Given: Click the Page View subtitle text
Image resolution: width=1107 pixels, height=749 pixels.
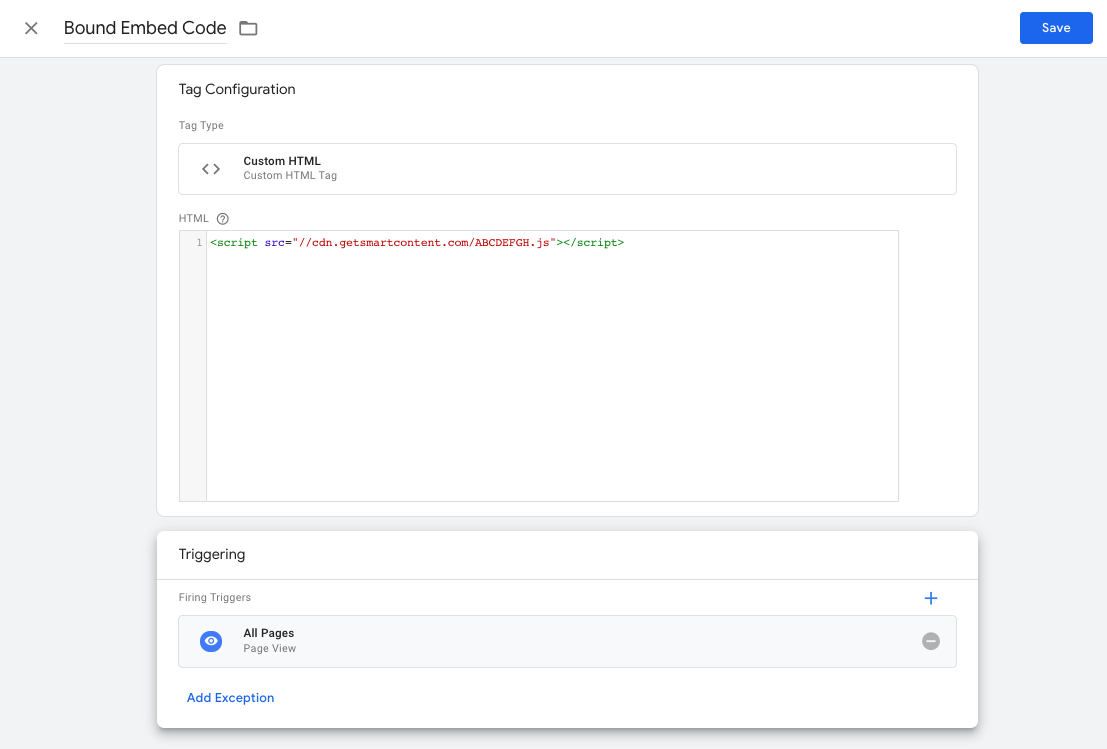Looking at the screenshot, I should tap(270, 649).
